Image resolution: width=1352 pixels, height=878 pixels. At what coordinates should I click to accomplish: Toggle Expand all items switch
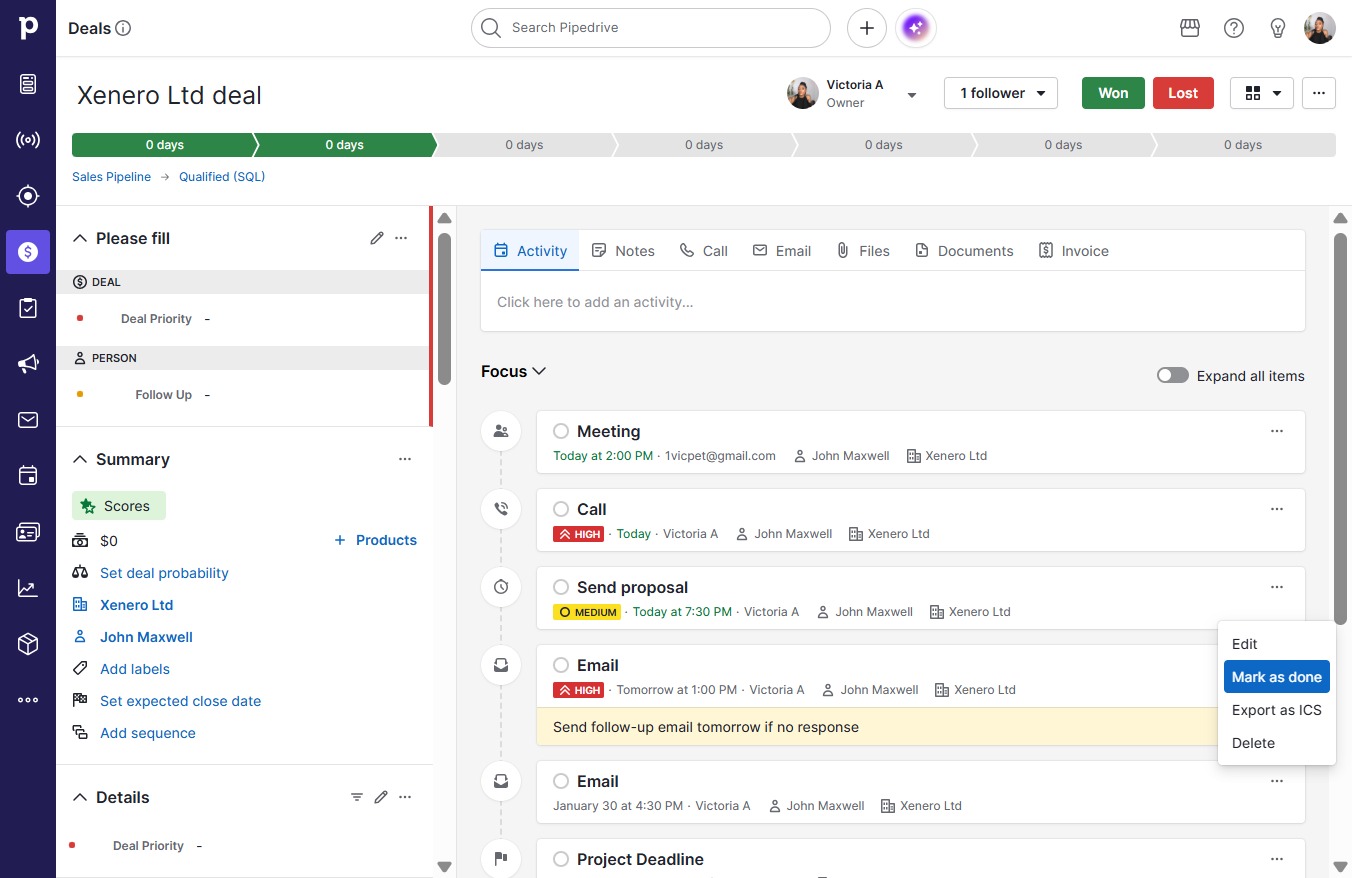tap(1173, 376)
